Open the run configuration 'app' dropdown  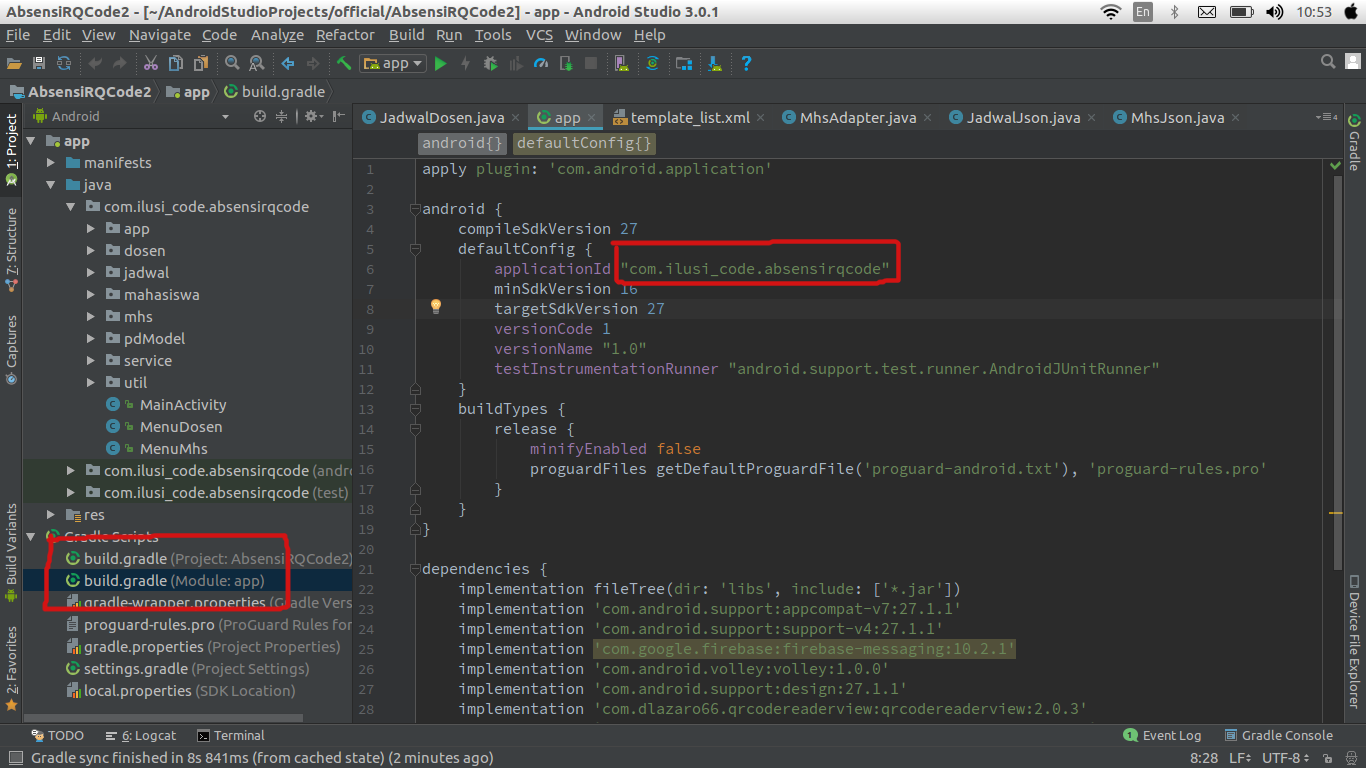pos(393,63)
